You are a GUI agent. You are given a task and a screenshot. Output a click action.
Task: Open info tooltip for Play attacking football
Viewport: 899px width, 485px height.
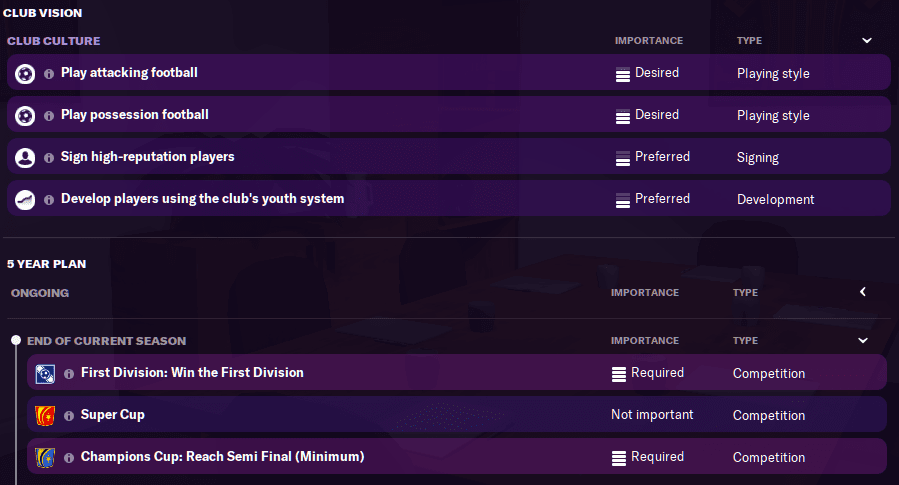(49, 74)
